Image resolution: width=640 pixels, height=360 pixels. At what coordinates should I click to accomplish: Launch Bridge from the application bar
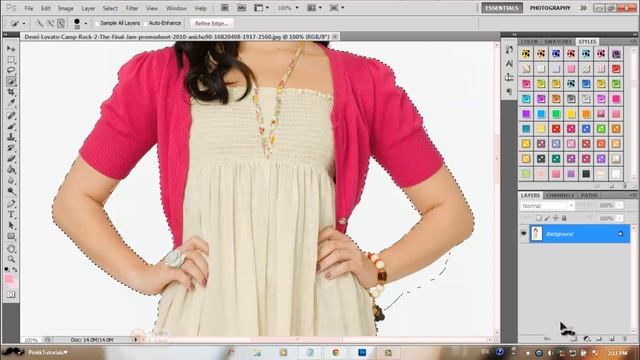tap(224, 8)
